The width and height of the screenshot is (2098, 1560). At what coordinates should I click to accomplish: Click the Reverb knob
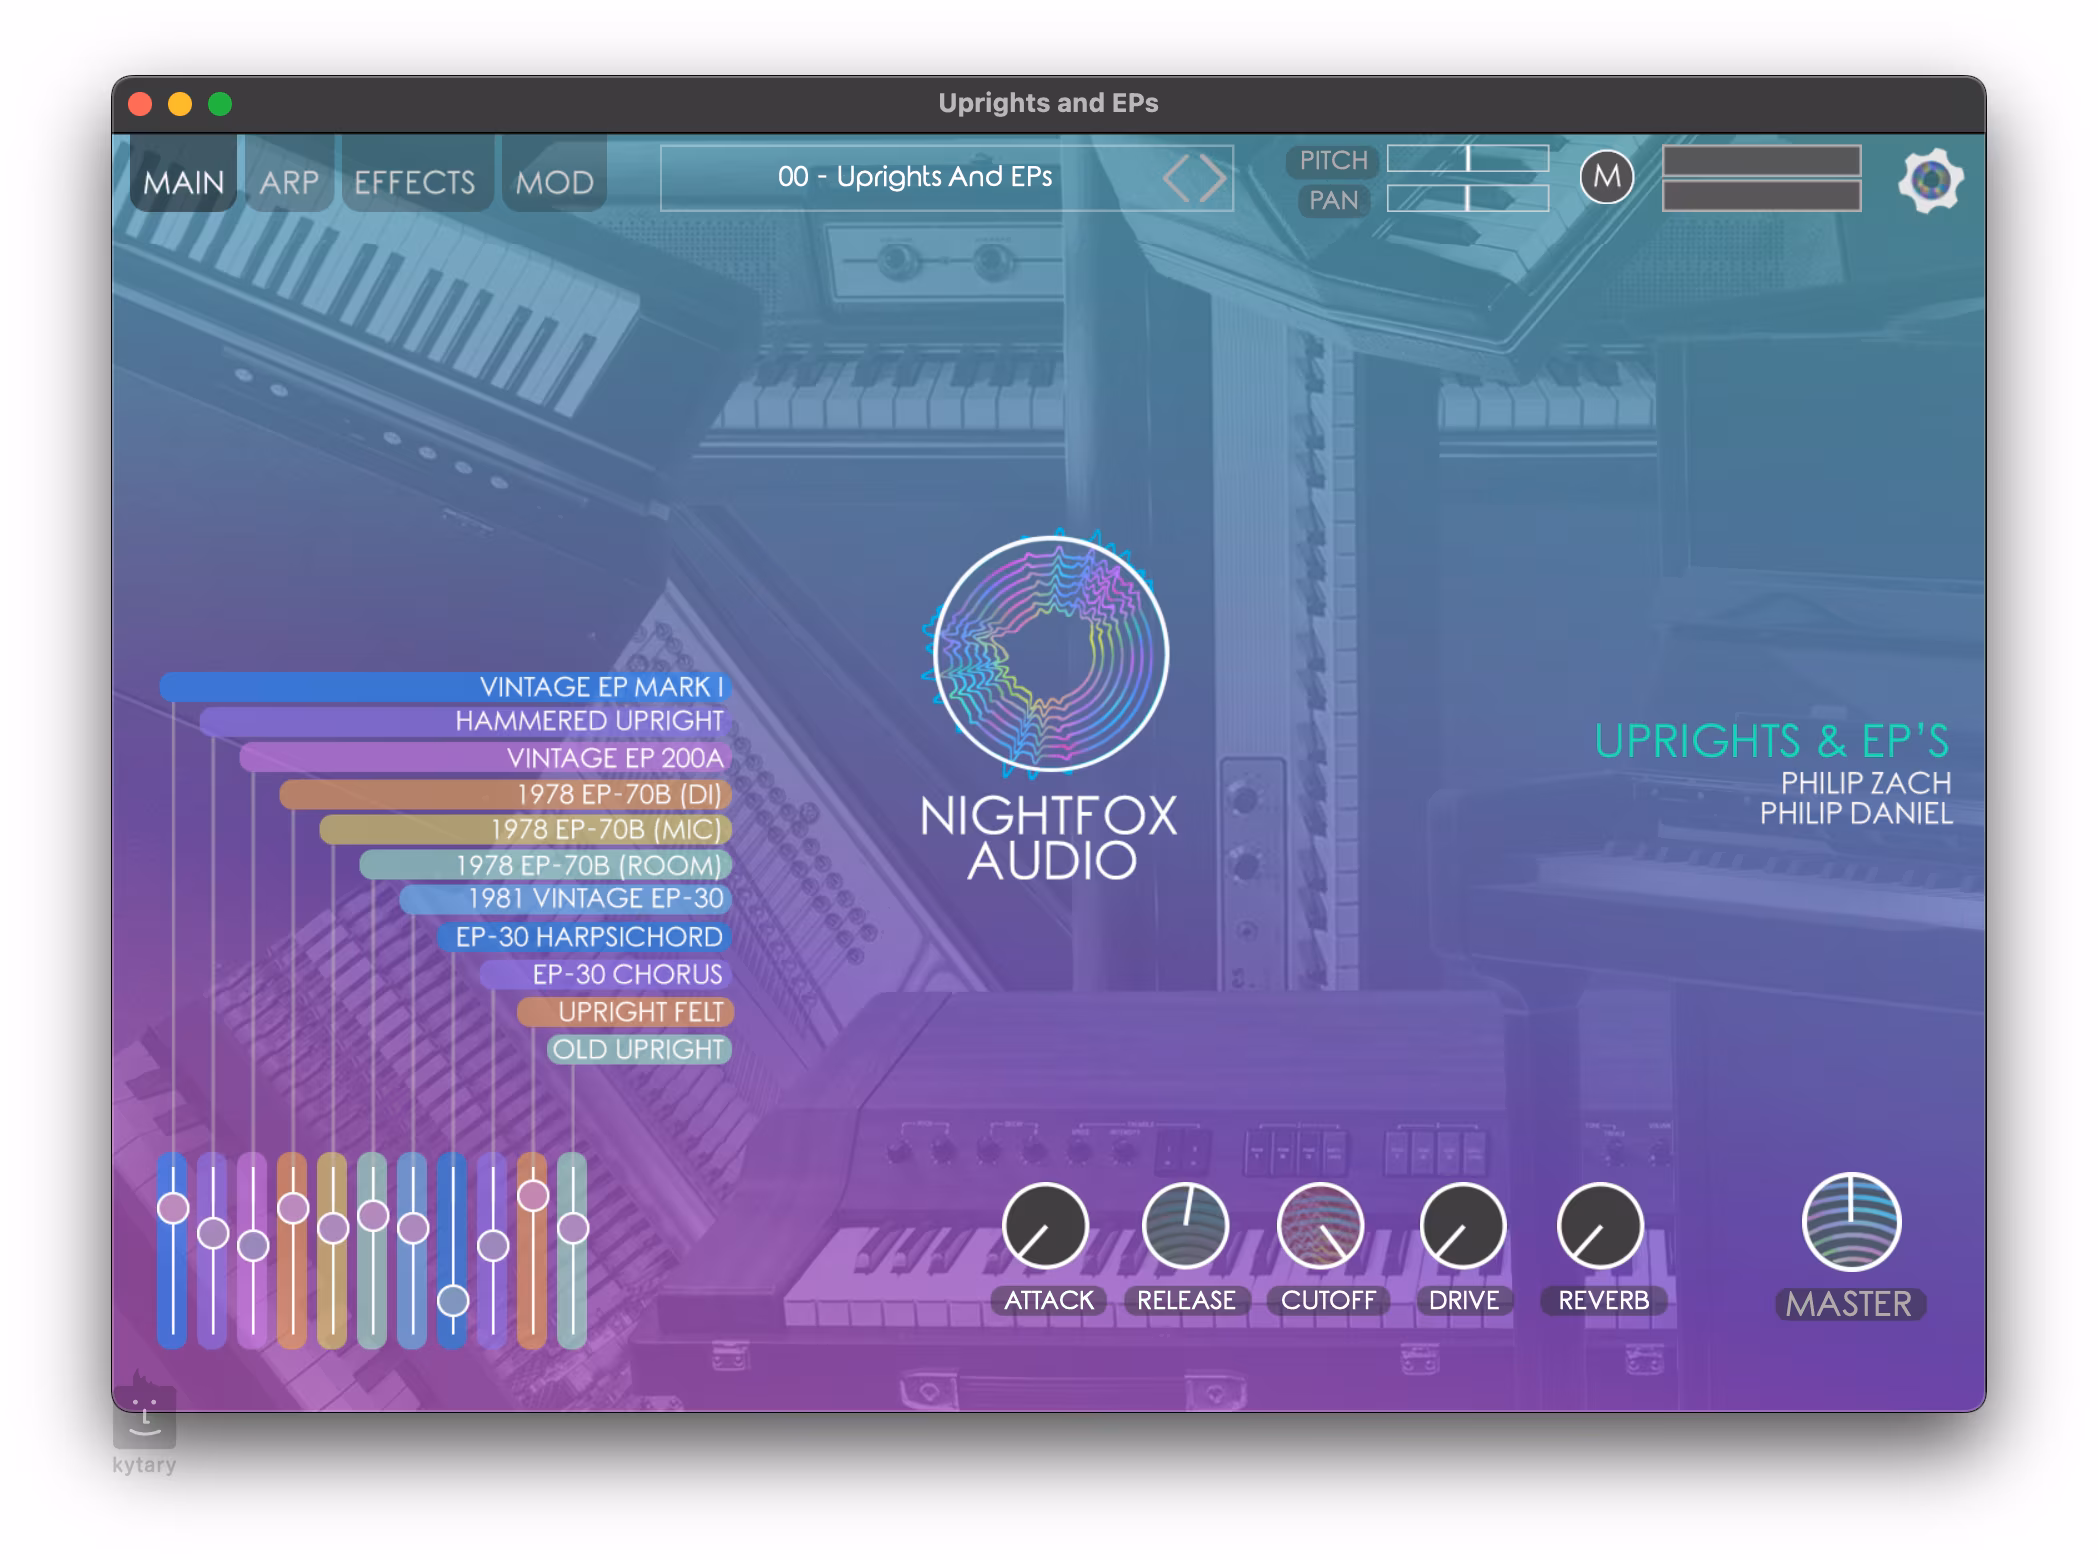pyautogui.click(x=1600, y=1226)
